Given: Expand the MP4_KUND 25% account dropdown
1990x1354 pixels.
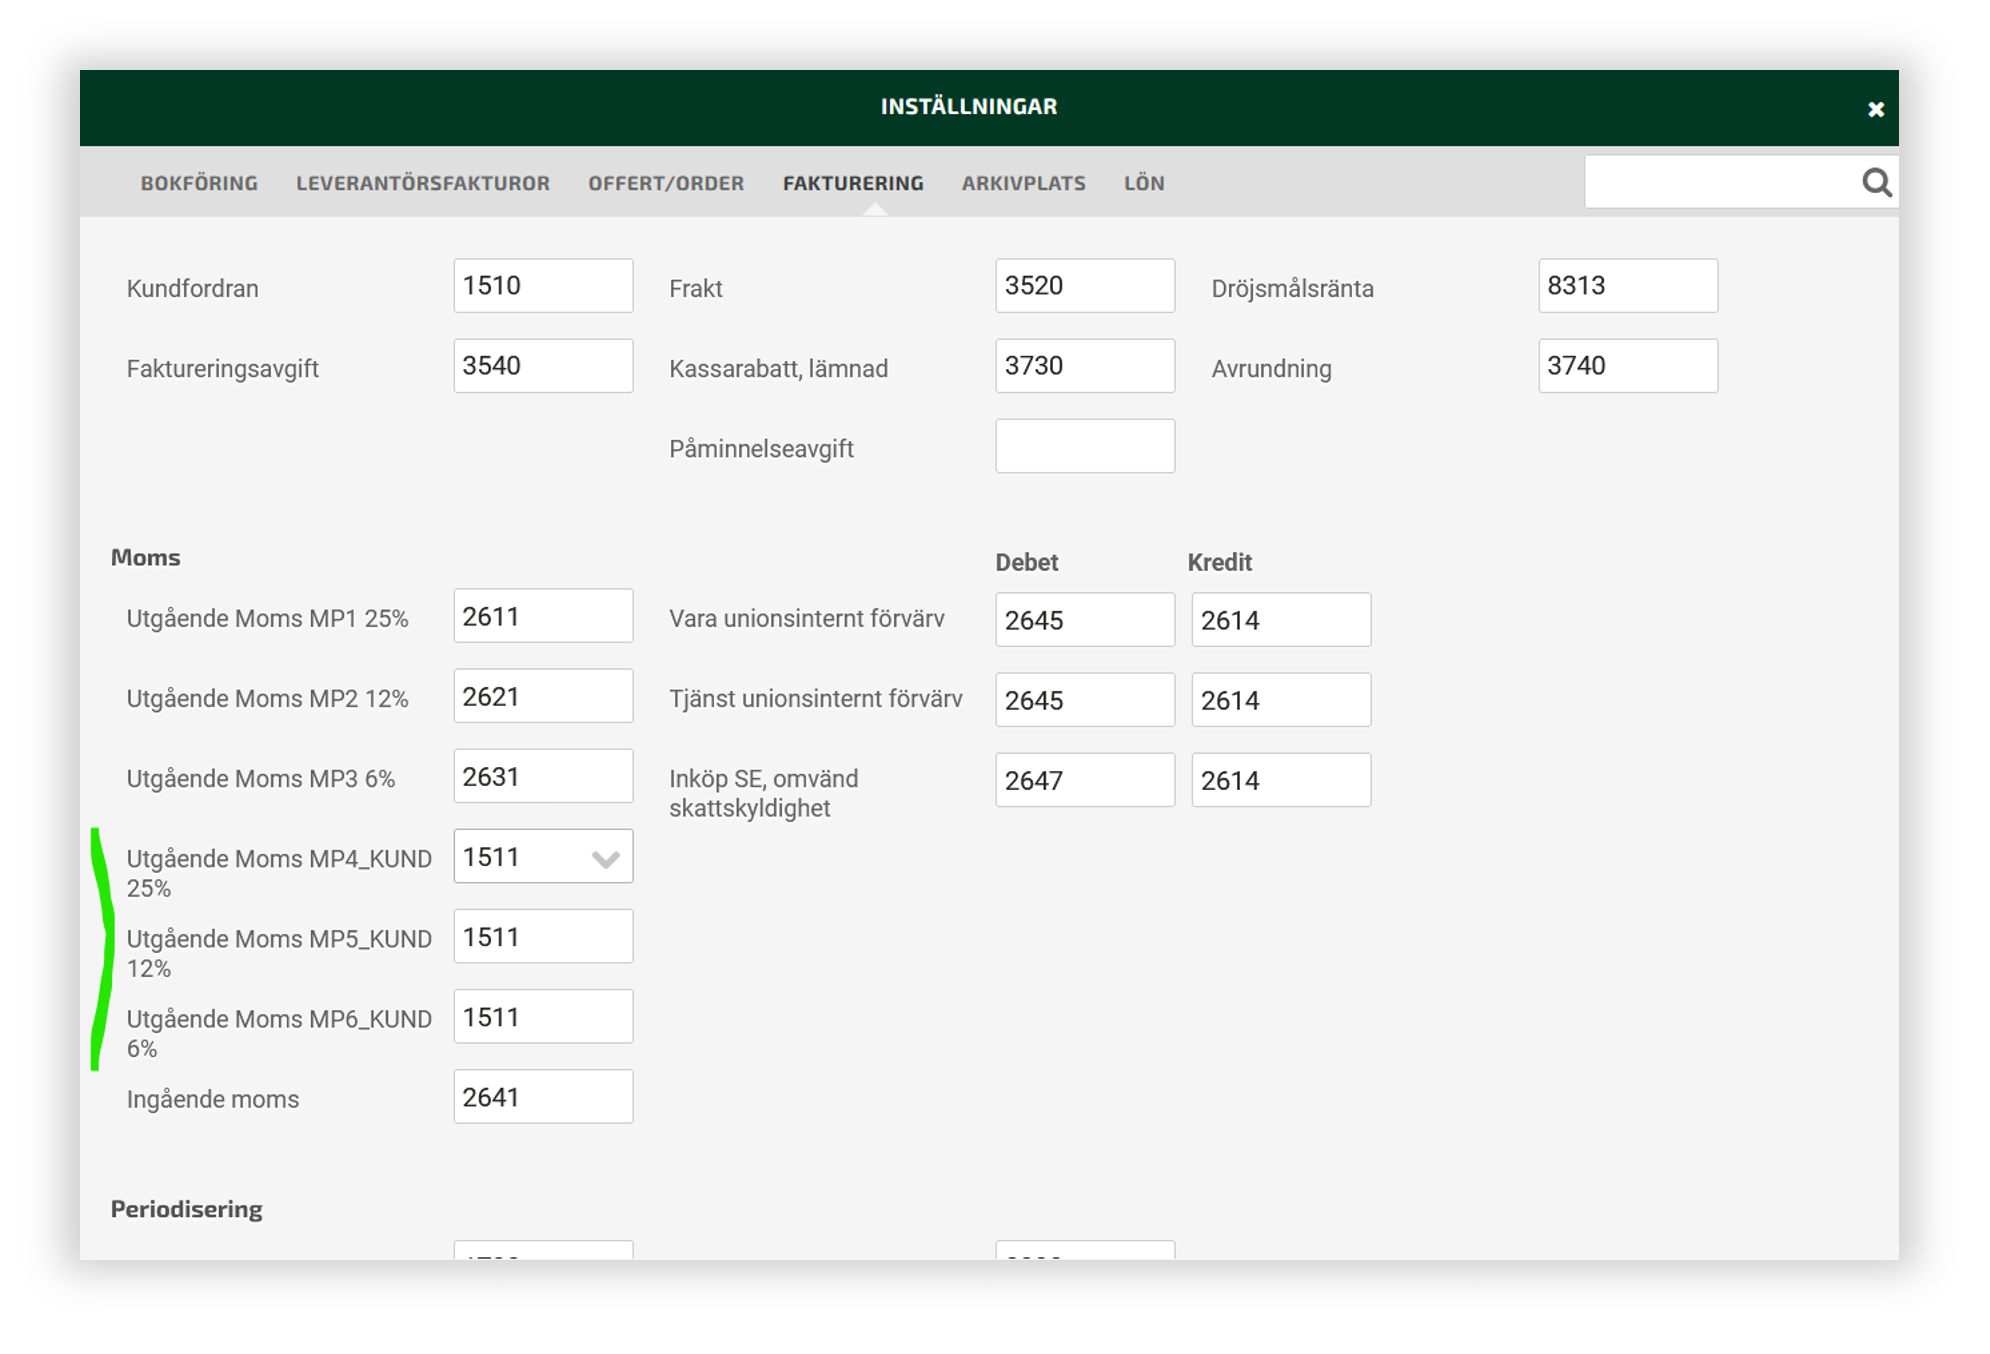Looking at the screenshot, I should (x=605, y=858).
